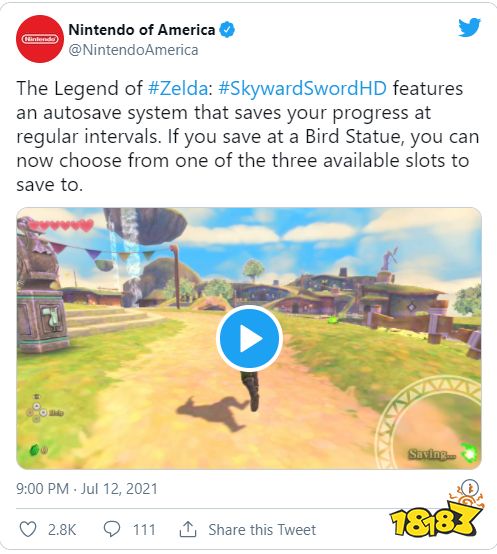The image size is (497, 554).
Task: Click the tweet body text about autosave
Action: (x=248, y=137)
